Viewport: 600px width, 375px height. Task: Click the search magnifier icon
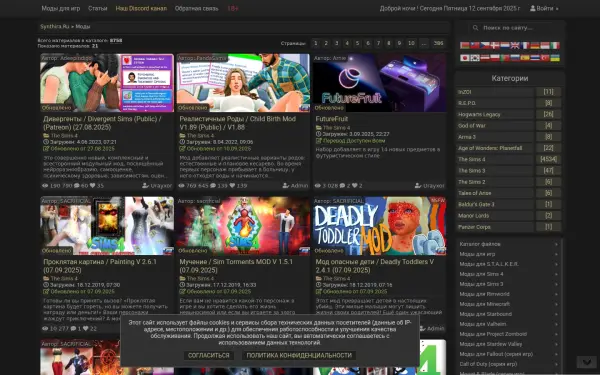coord(475,28)
